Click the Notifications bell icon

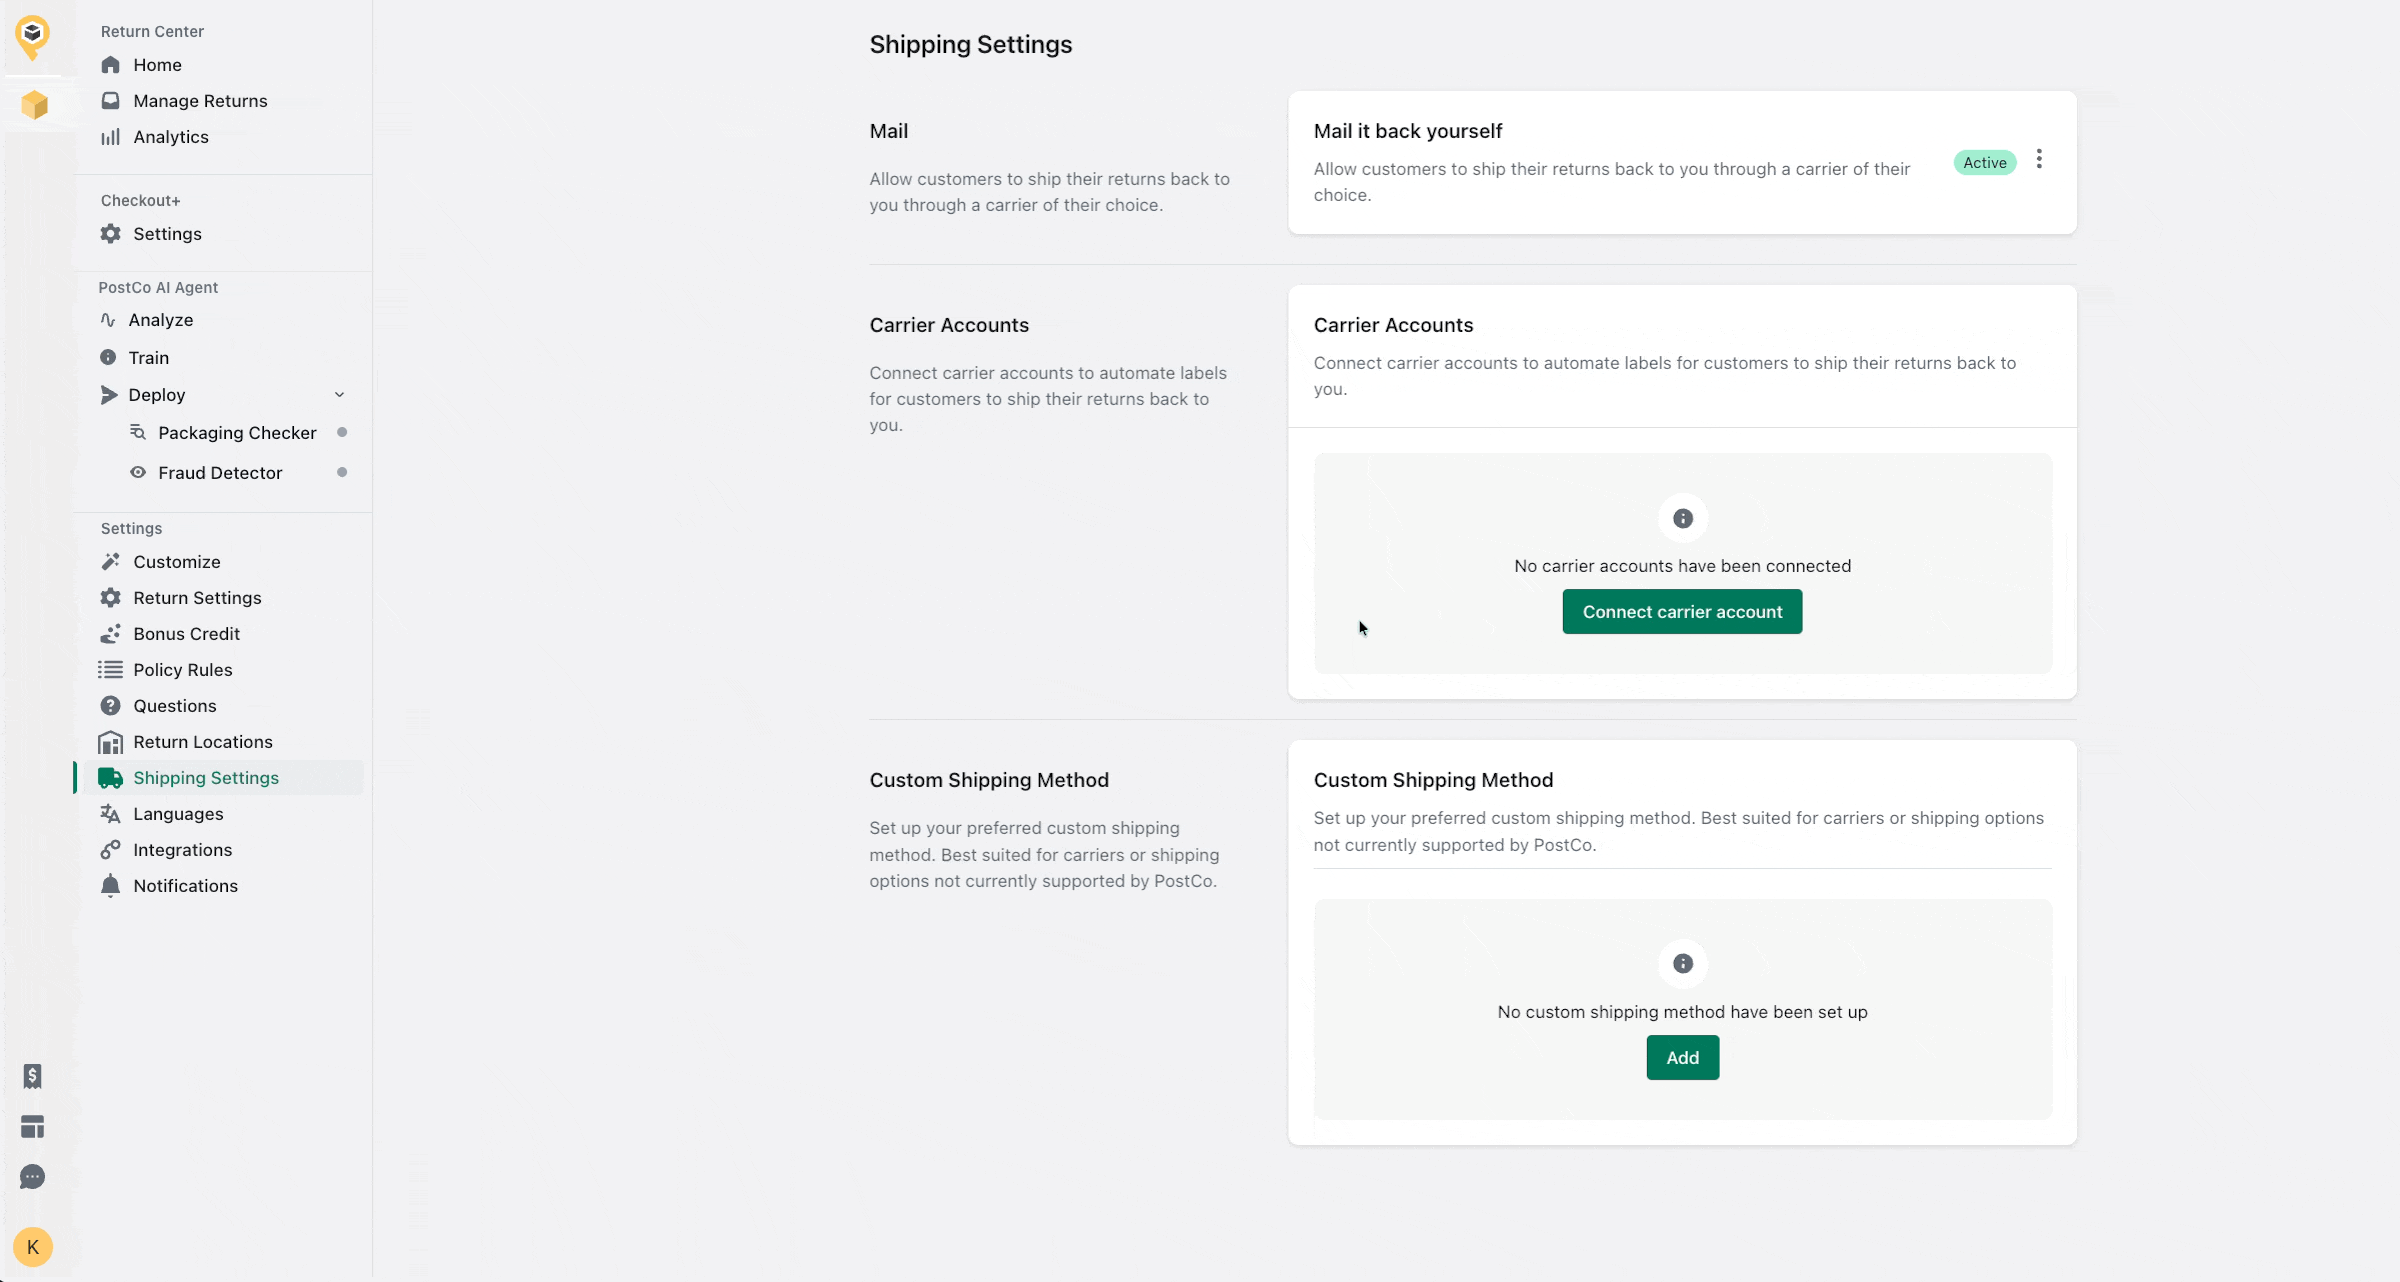point(110,886)
